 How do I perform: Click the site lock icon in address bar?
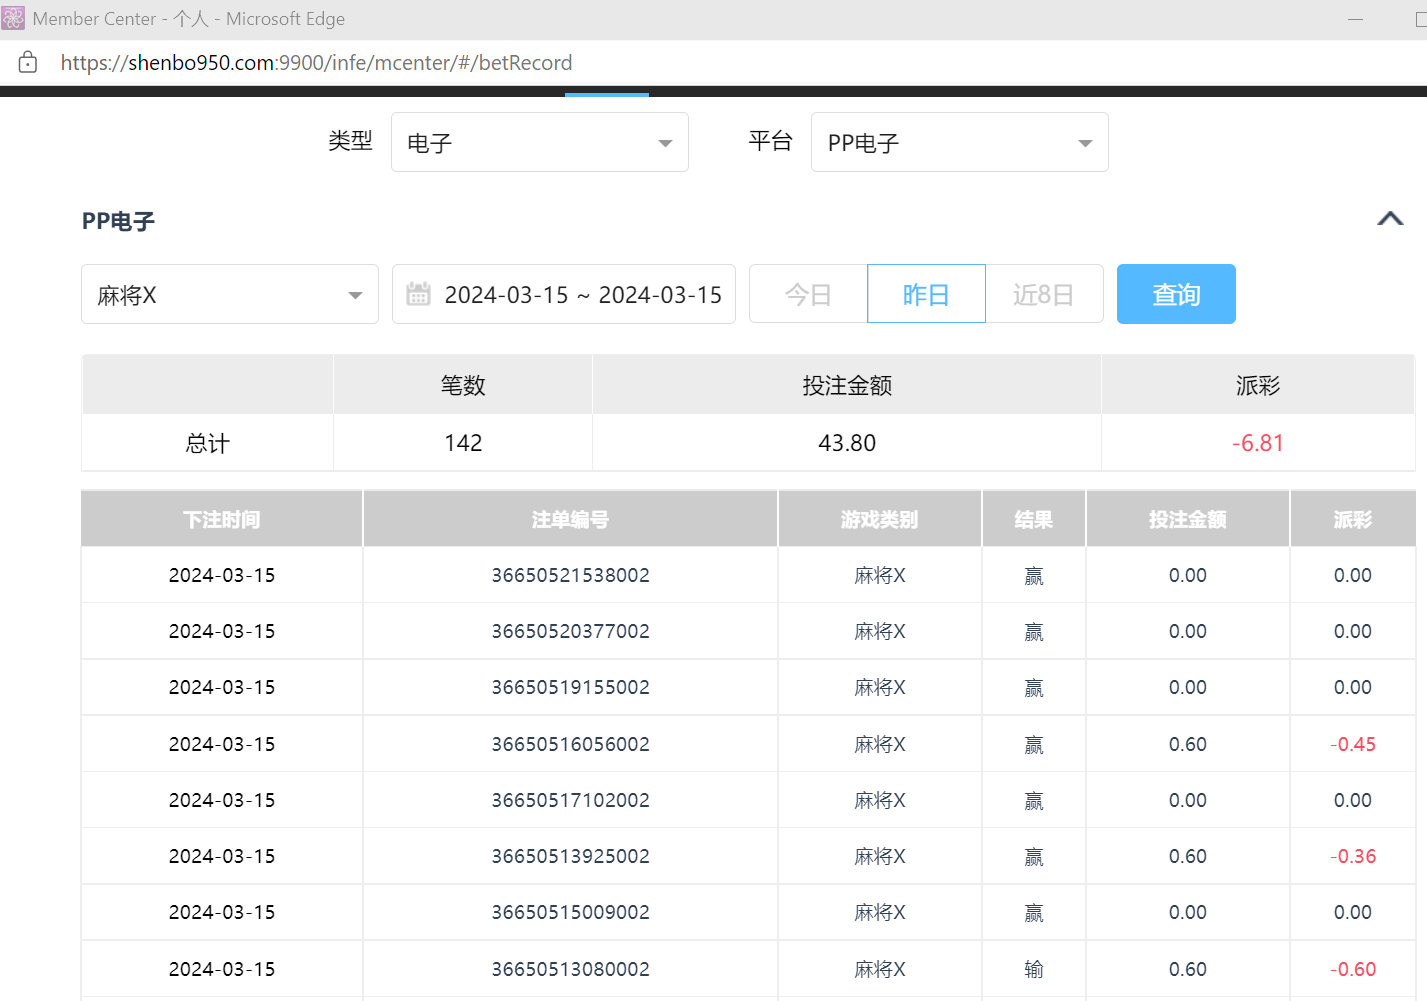[28, 62]
